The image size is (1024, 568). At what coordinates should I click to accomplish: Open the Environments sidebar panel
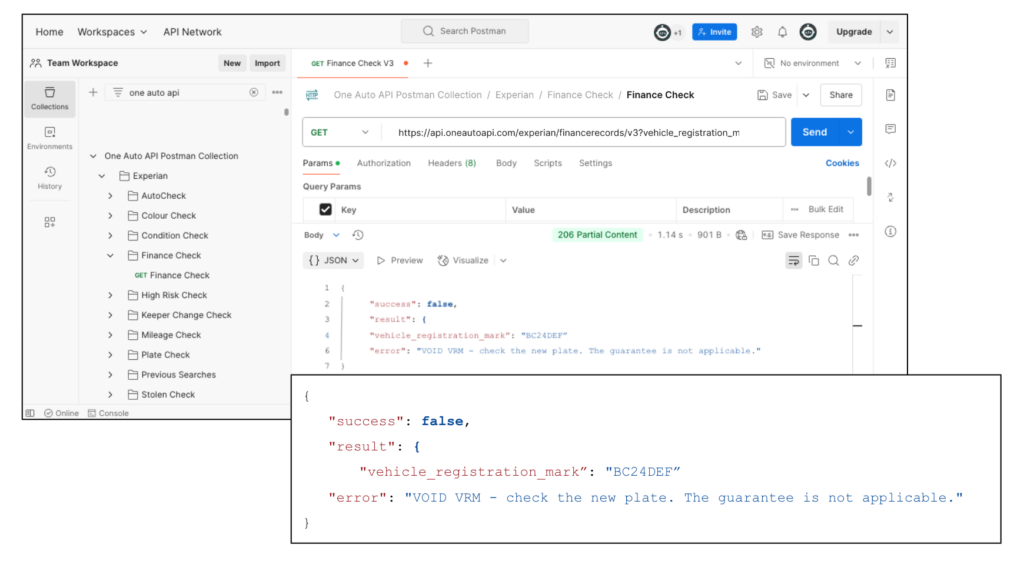[x=50, y=138]
